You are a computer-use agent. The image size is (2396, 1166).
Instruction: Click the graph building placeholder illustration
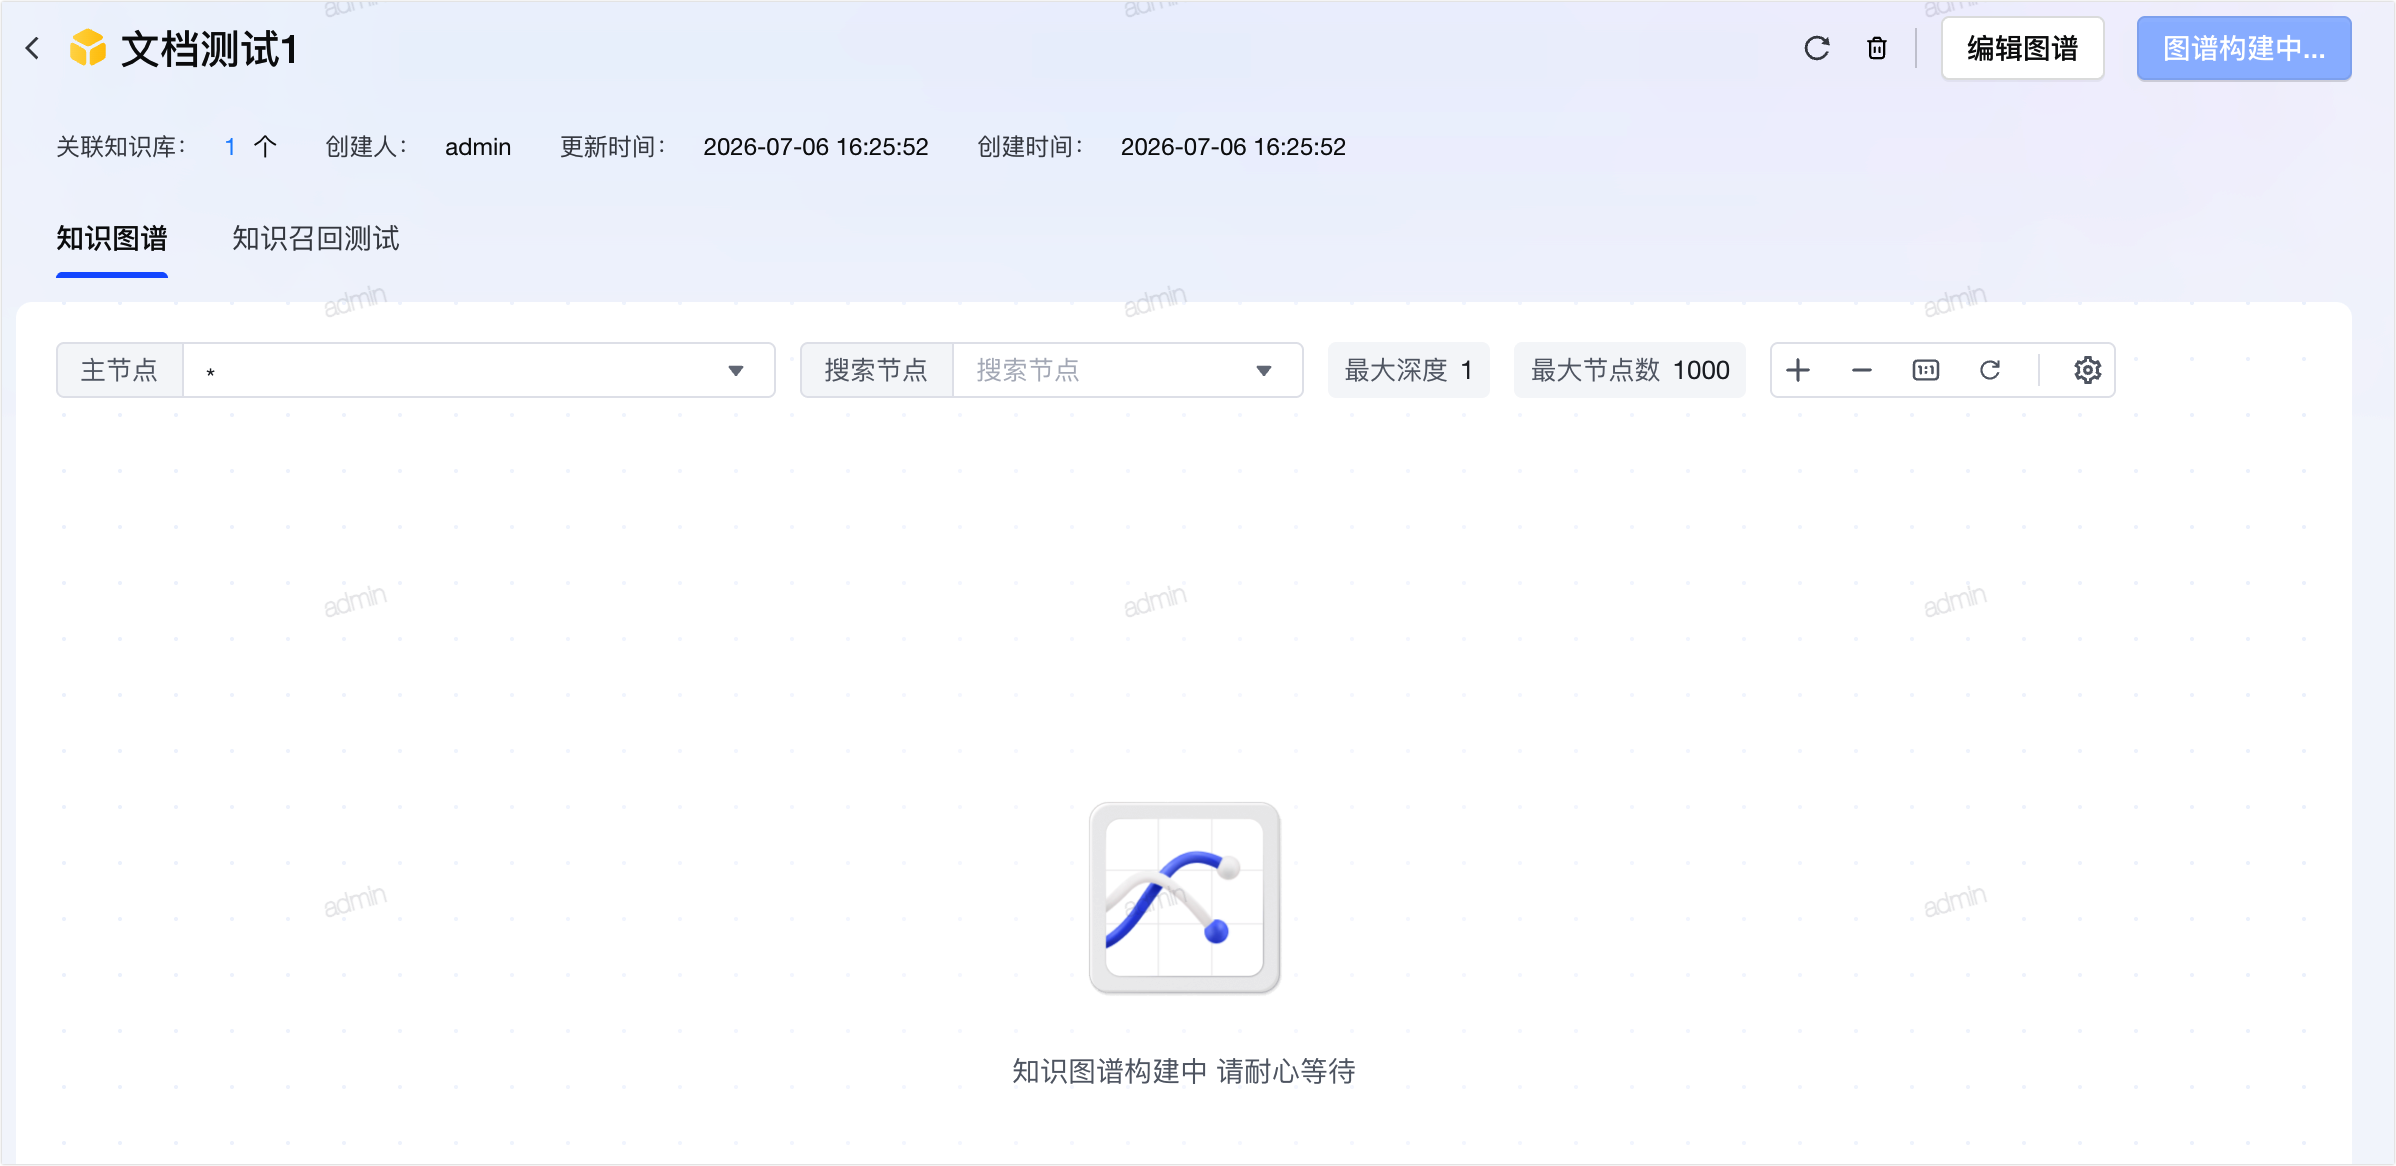click(1184, 898)
